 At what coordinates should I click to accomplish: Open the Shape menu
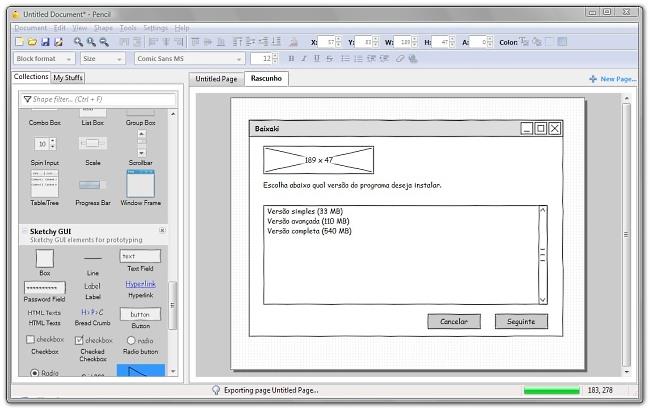[103, 28]
